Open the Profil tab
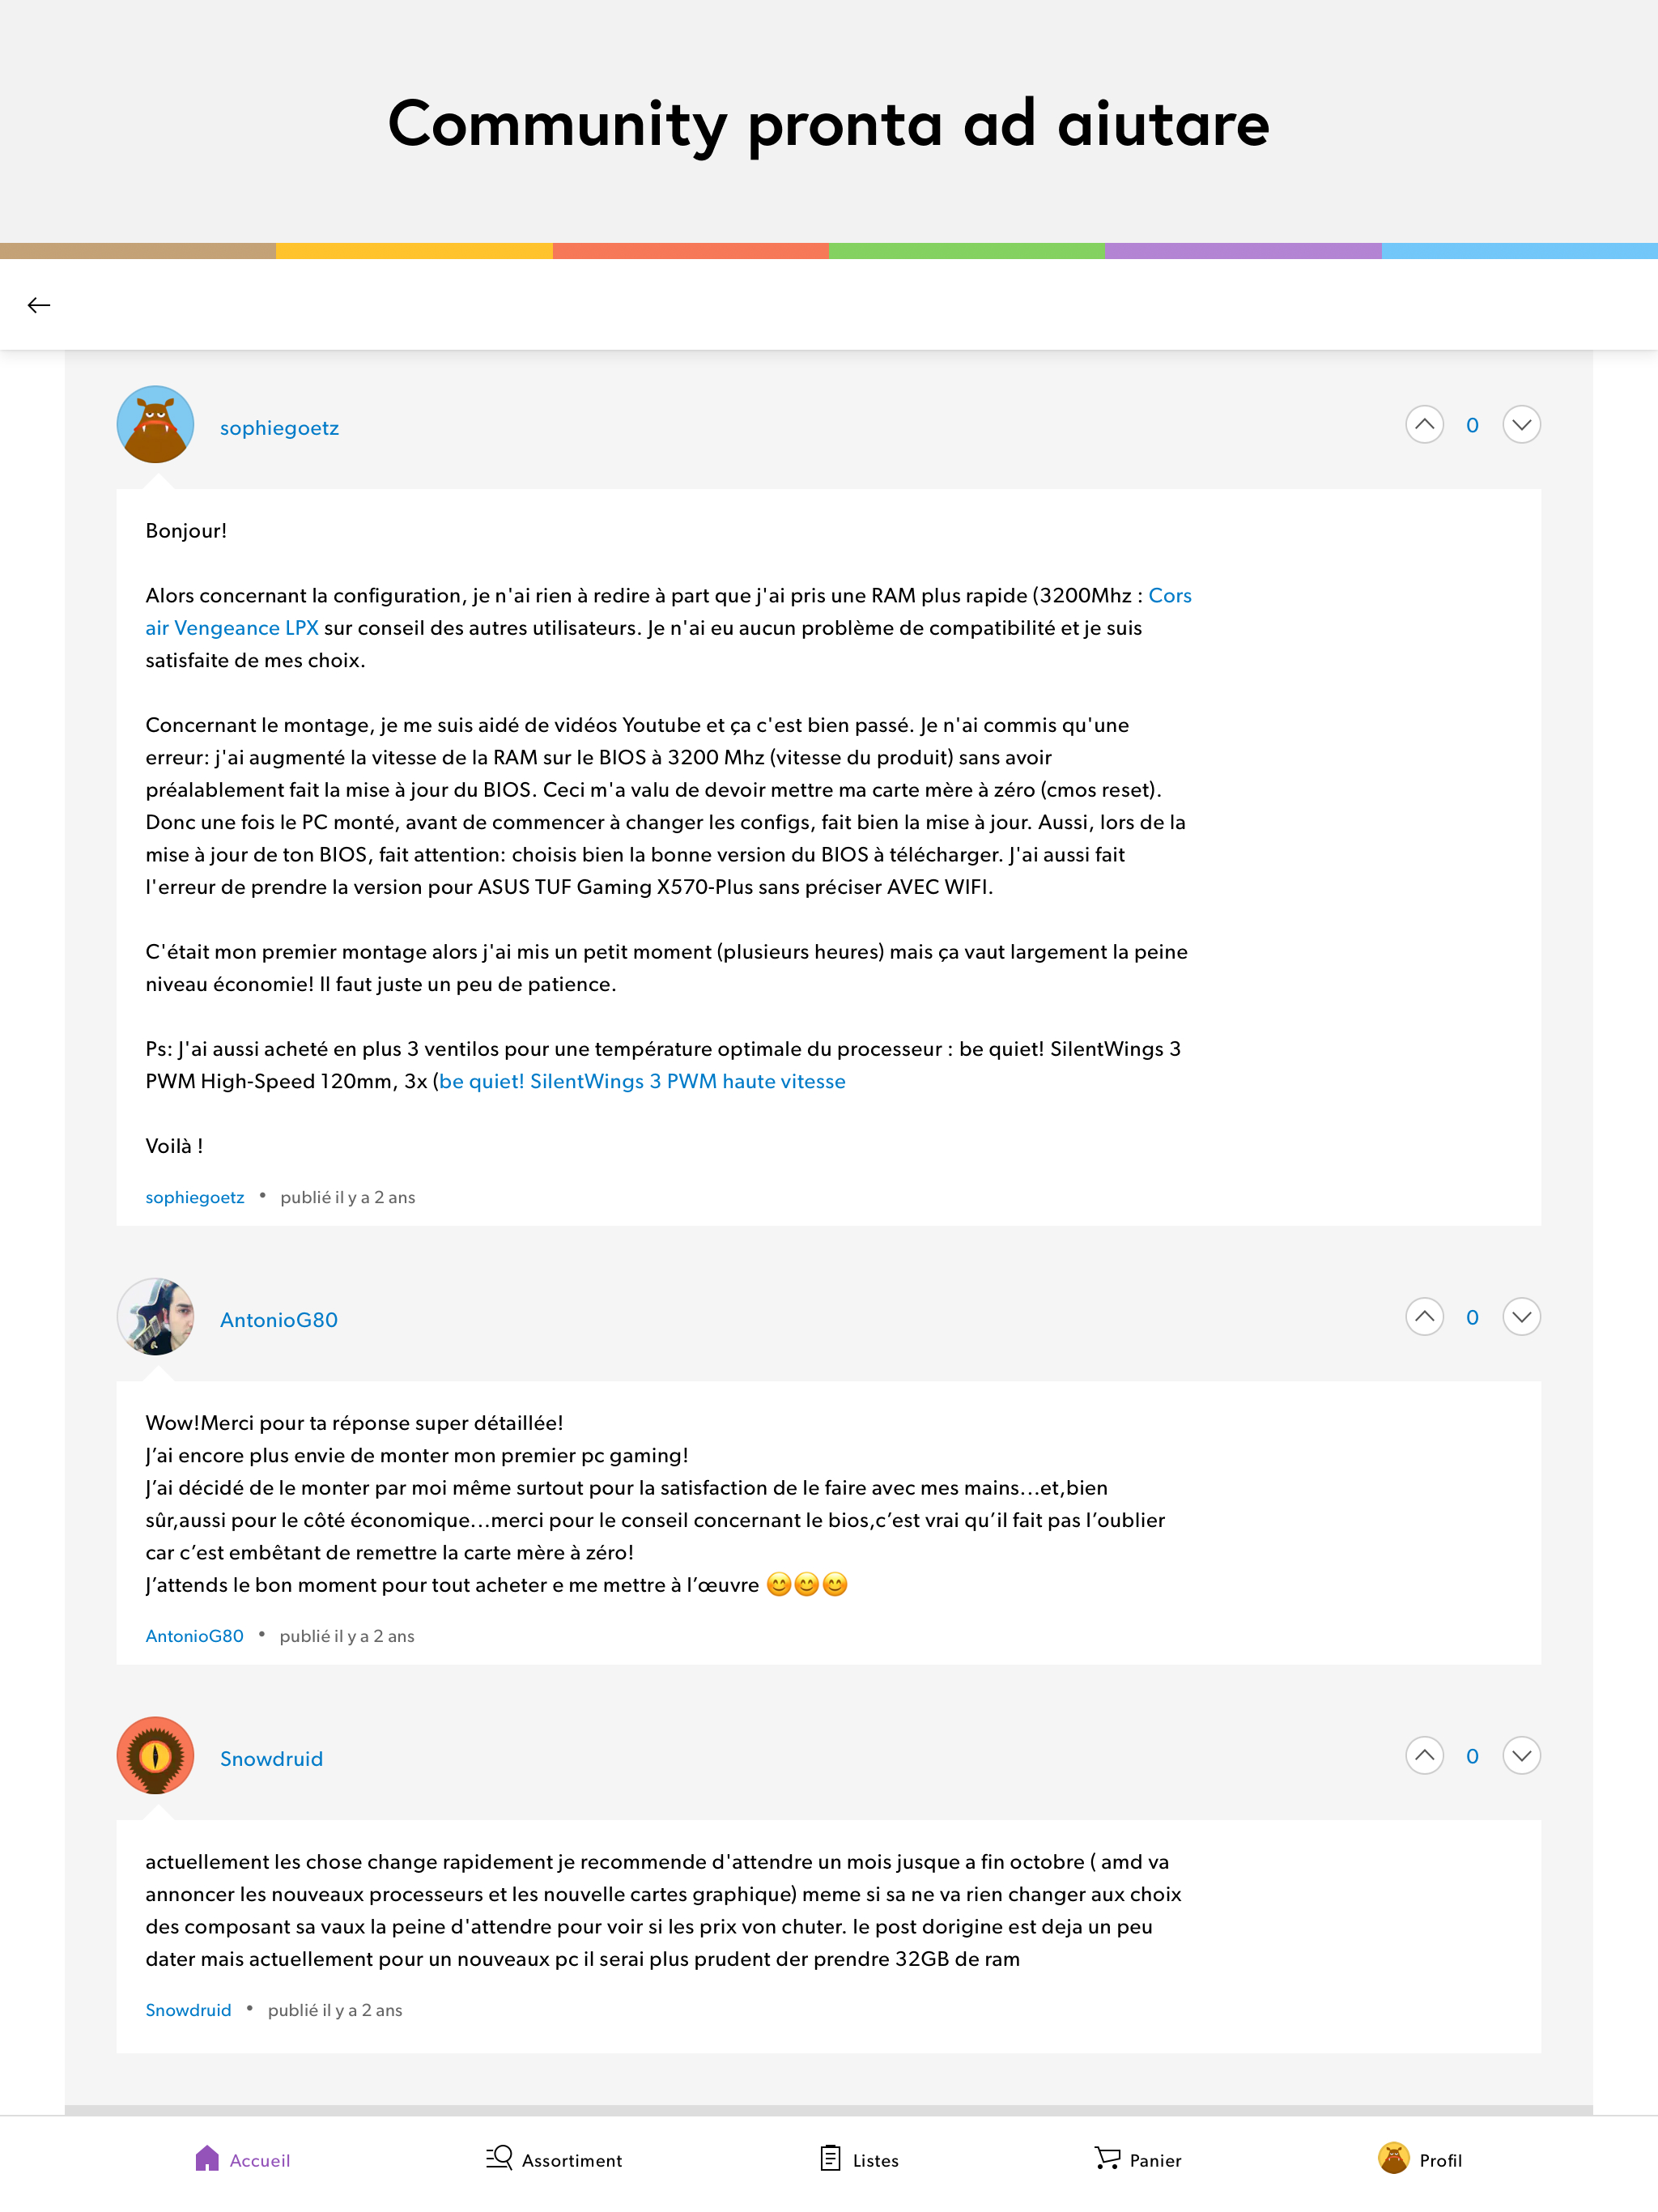Screen dimensions: 1658x2212 click(x=1420, y=2160)
